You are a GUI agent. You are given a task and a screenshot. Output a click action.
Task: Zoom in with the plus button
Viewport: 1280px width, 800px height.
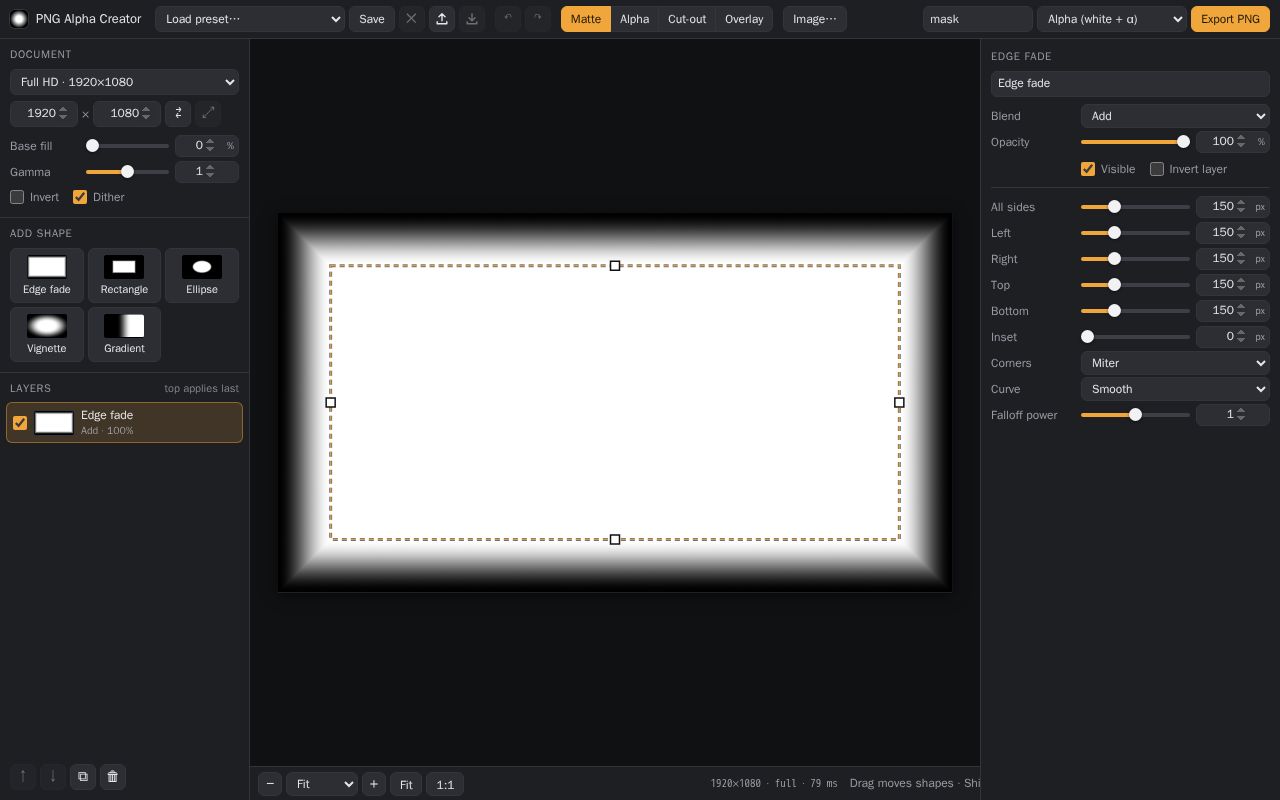coord(374,784)
